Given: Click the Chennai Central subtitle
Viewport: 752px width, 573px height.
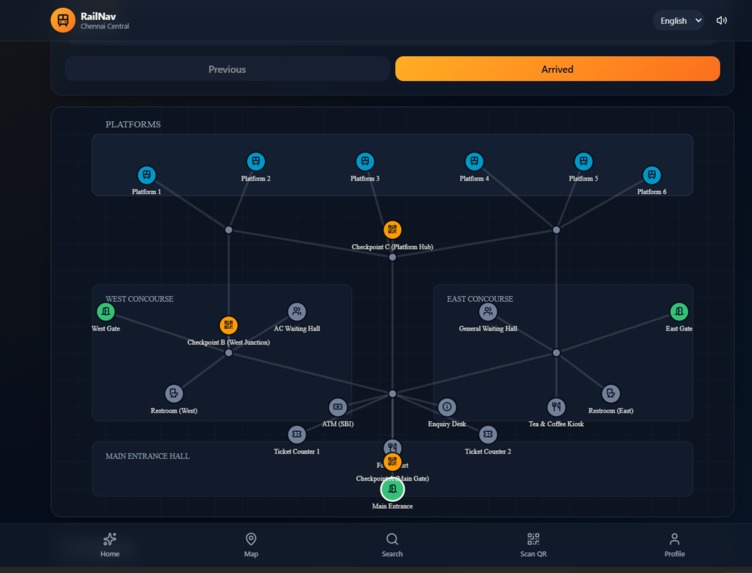Looking at the screenshot, I should (x=105, y=26).
